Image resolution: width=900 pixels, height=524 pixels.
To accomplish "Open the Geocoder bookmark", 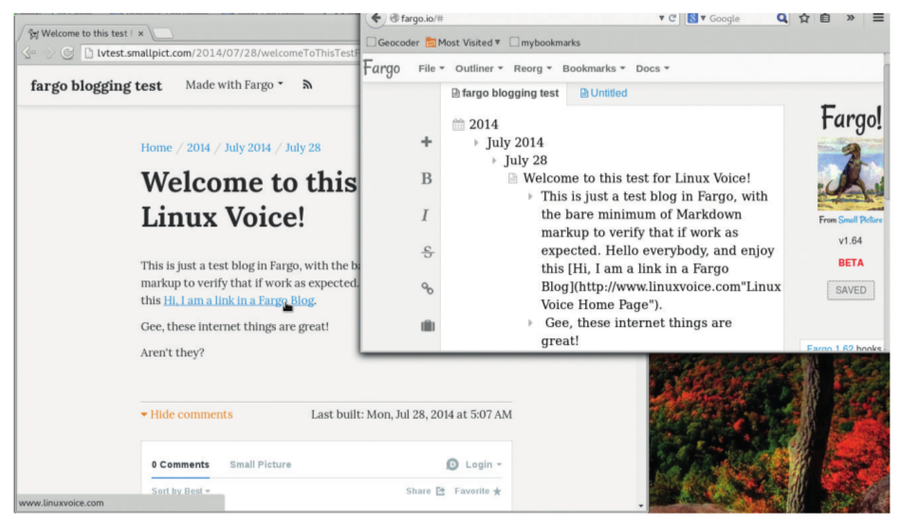I will click(393, 42).
